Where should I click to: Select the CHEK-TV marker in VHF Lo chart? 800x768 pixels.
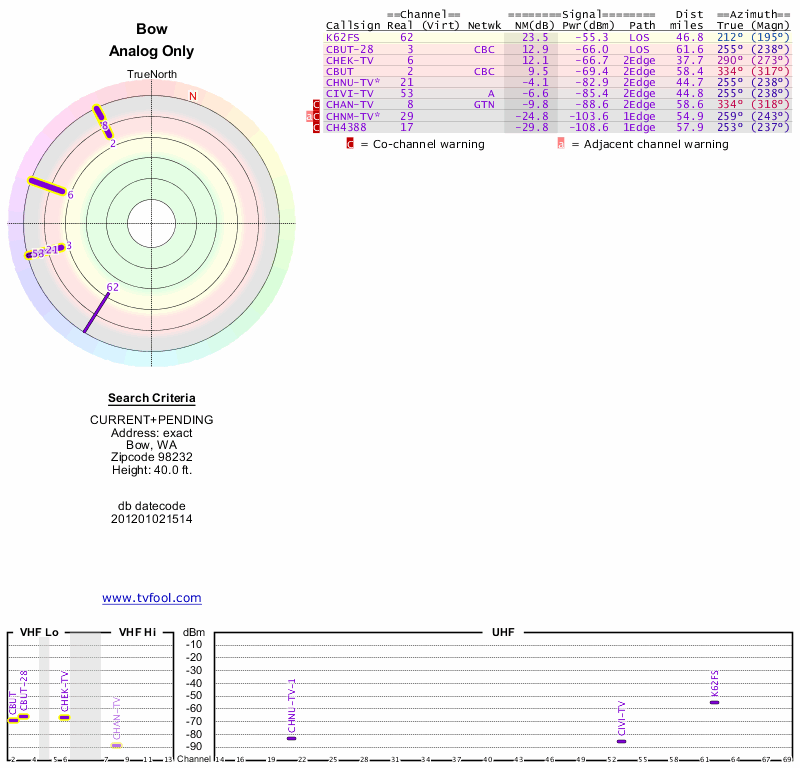[64, 717]
